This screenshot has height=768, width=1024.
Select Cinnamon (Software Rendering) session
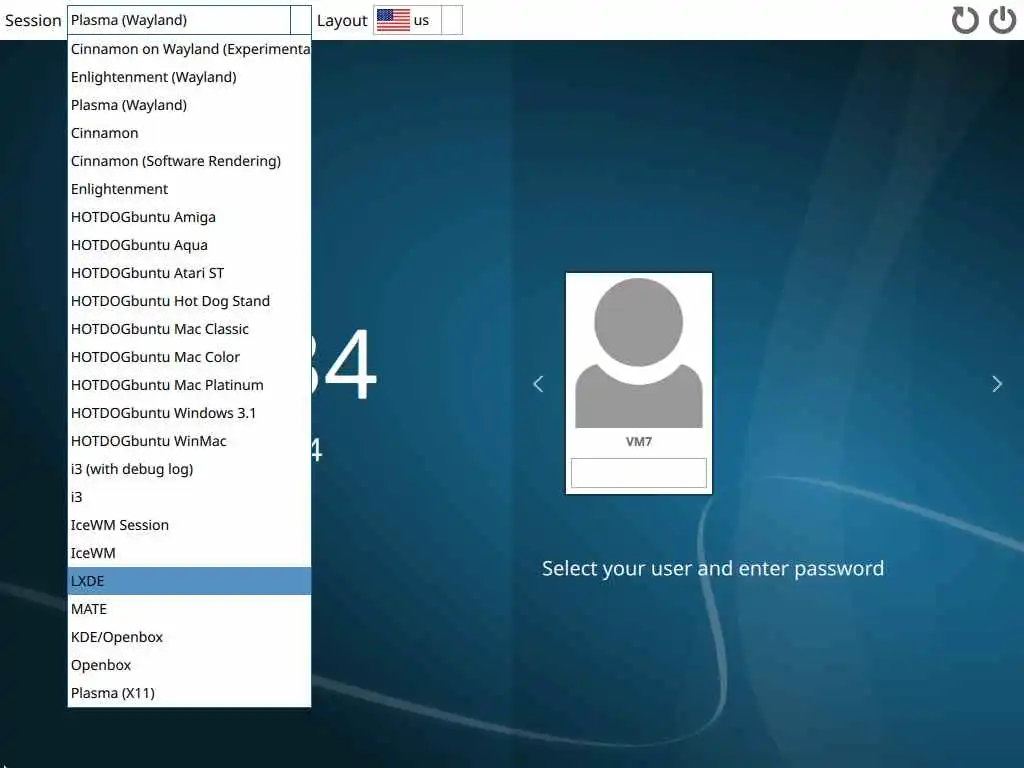(x=189, y=161)
